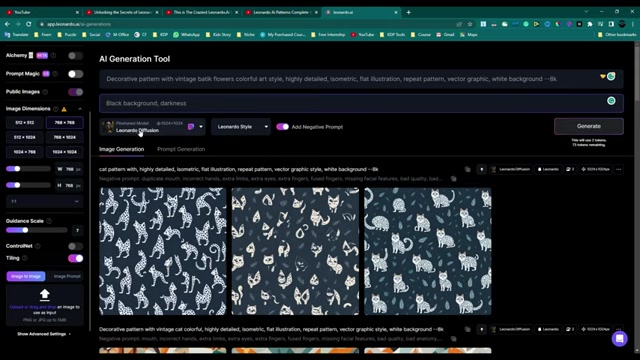The height and width of the screenshot is (360, 640).
Task: Click the Tiling info icon
Action: (x=25, y=258)
